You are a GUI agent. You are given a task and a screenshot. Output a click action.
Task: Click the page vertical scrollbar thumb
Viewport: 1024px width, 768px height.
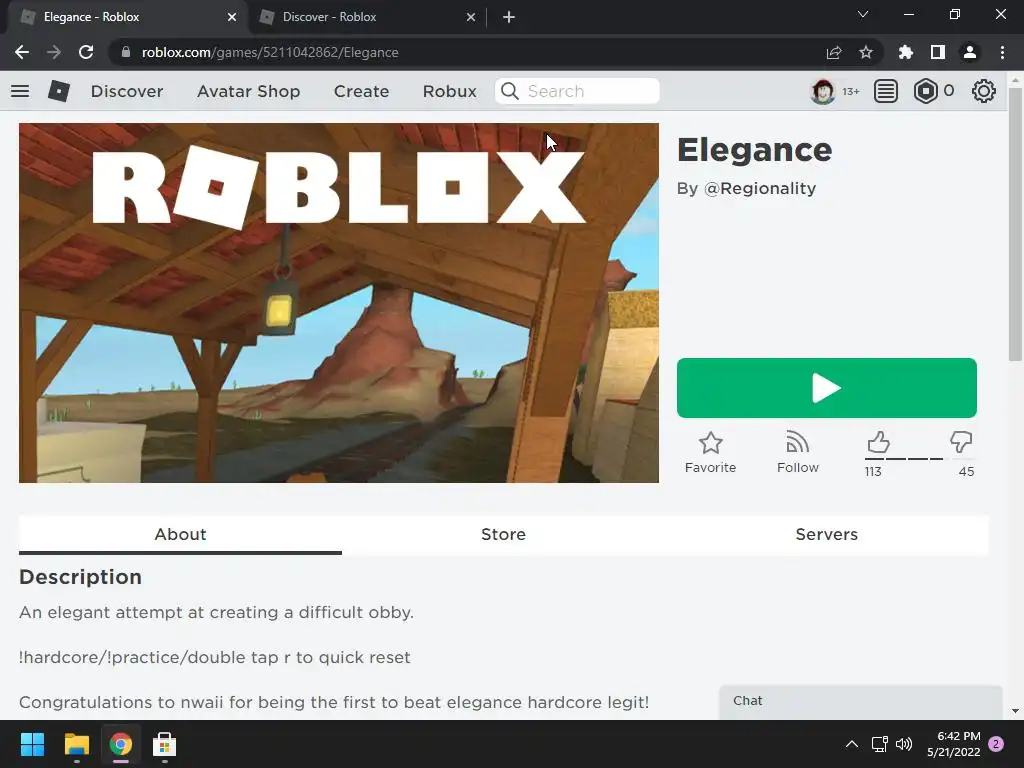1015,224
